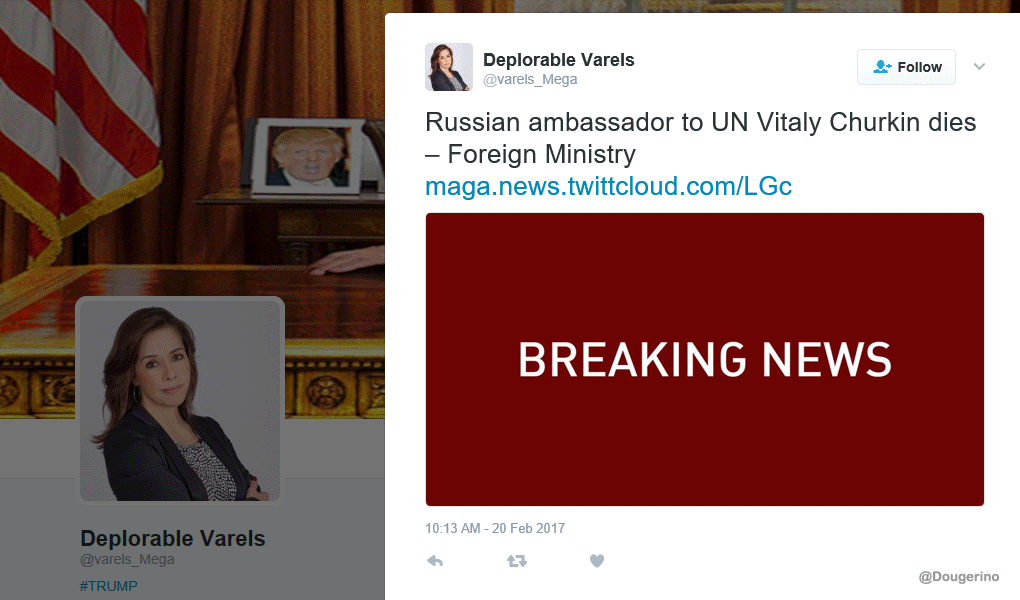Click the tweet text about the Russian ambassador

[x=701, y=138]
